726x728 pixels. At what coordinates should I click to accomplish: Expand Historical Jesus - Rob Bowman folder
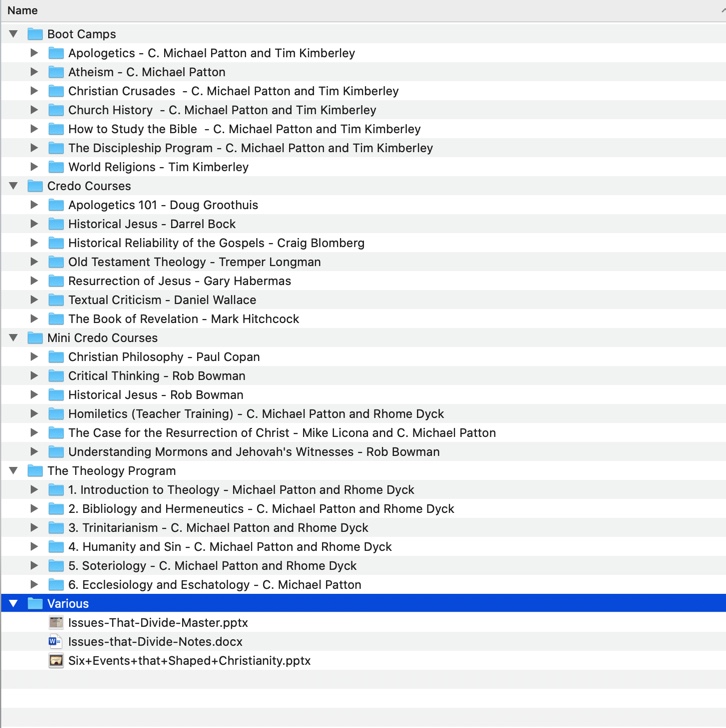click(x=34, y=395)
